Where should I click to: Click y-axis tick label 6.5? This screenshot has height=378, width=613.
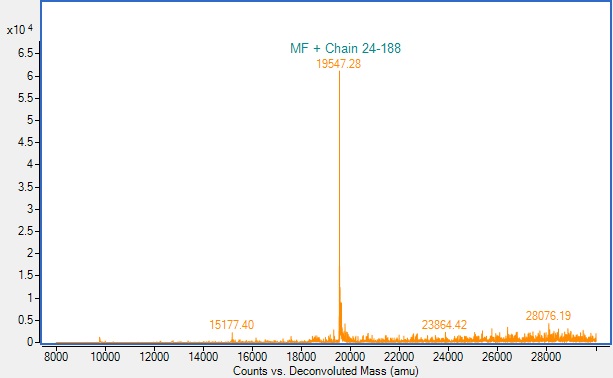point(26,53)
